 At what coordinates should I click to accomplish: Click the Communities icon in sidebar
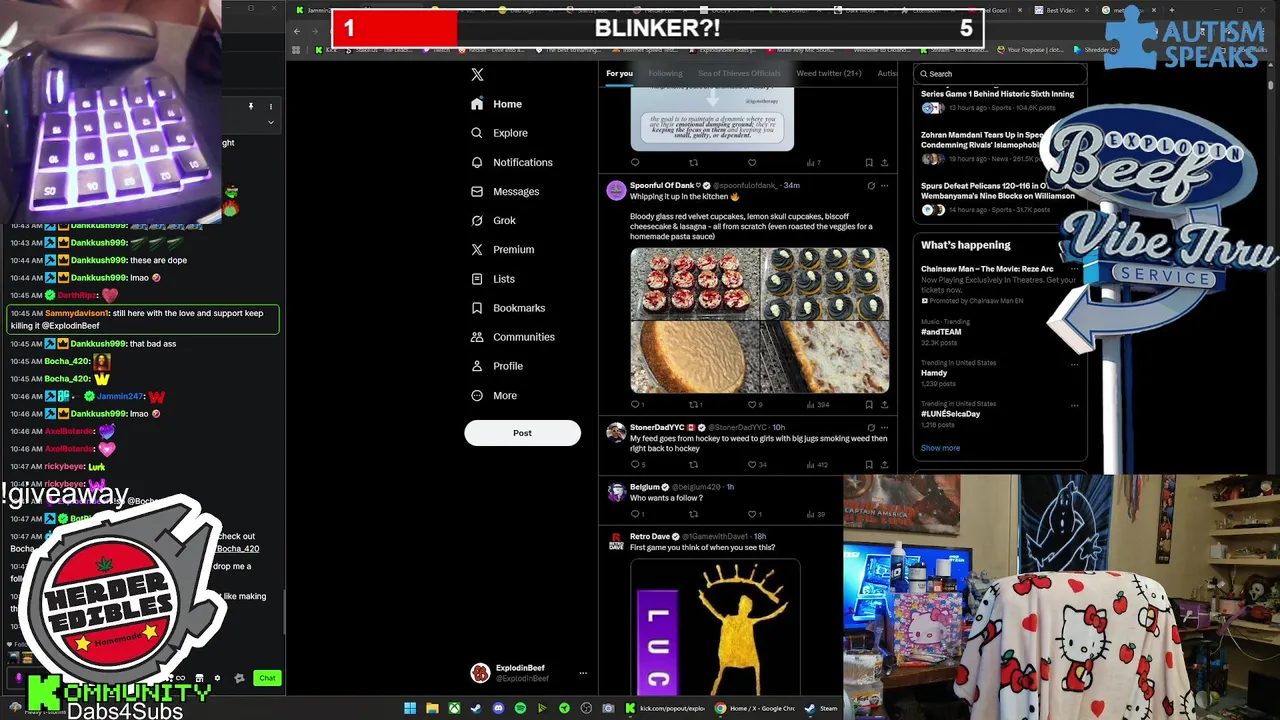[x=477, y=337]
